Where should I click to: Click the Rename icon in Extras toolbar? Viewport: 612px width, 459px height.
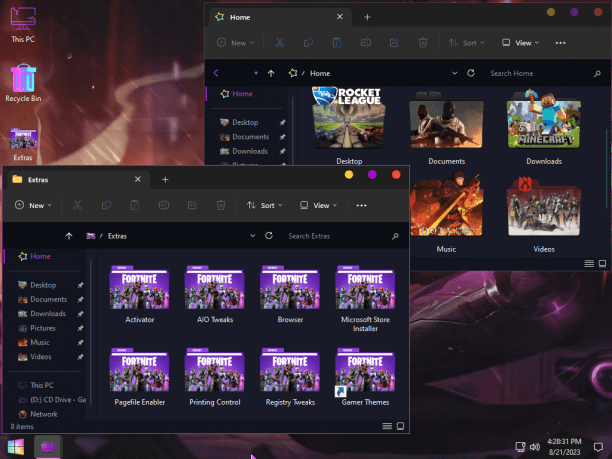pyautogui.click(x=164, y=205)
